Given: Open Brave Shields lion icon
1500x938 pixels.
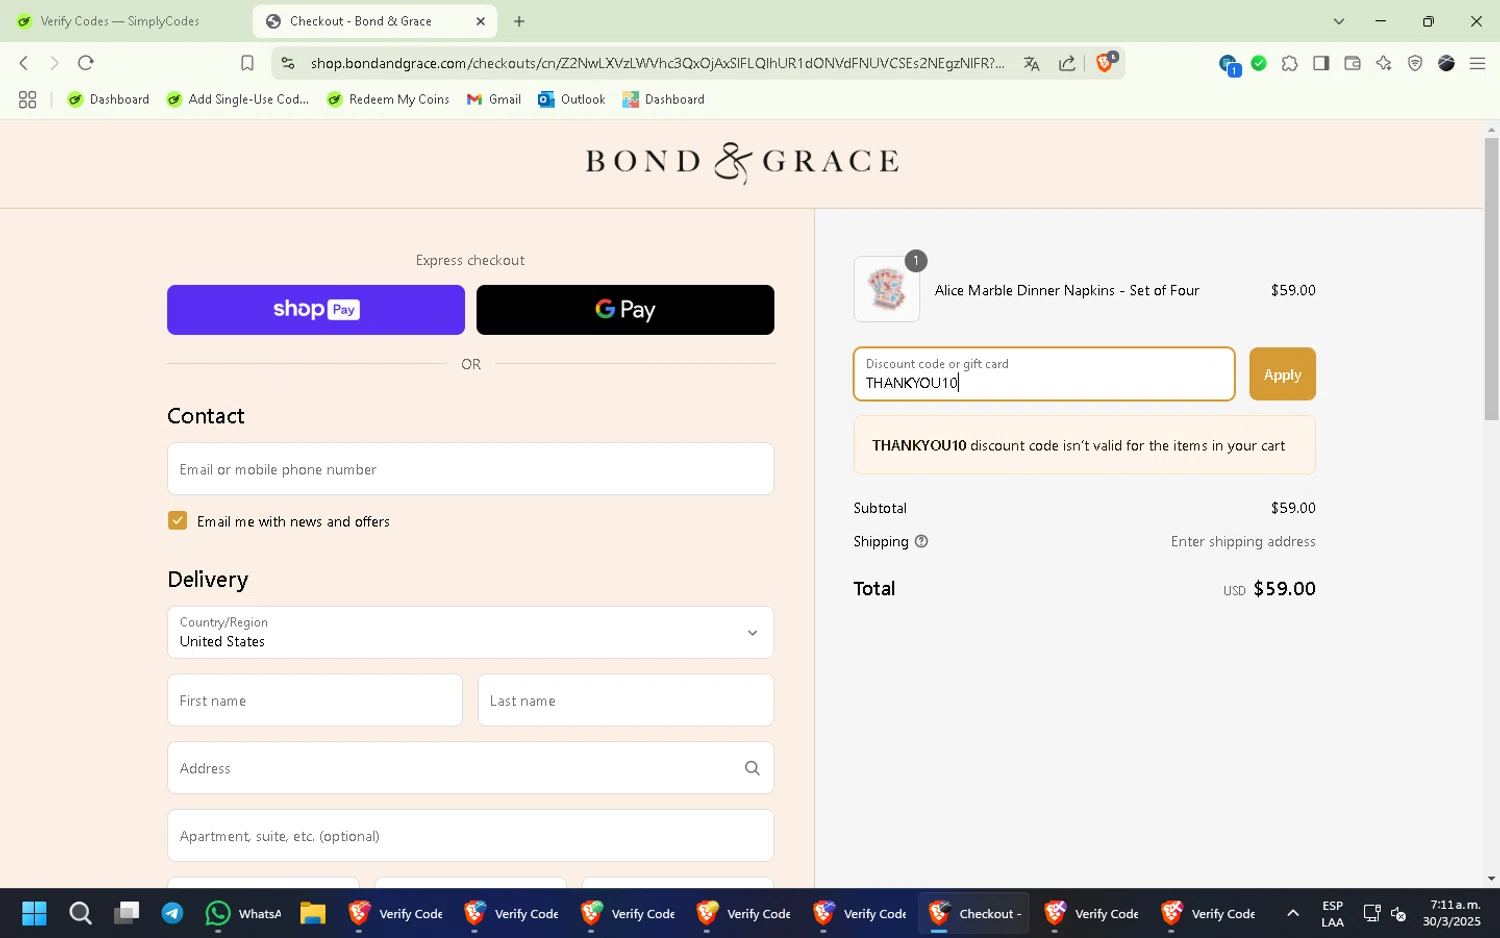Looking at the screenshot, I should click(x=1105, y=62).
